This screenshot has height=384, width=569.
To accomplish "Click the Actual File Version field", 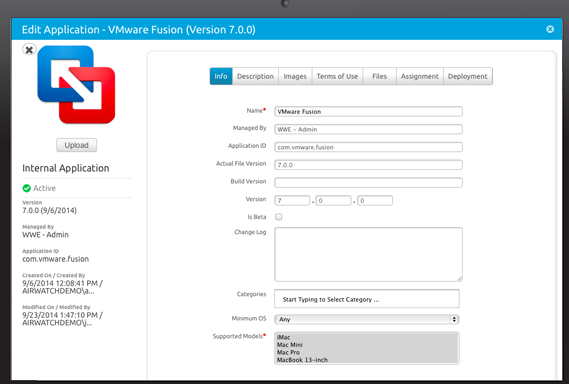I will tap(368, 165).
